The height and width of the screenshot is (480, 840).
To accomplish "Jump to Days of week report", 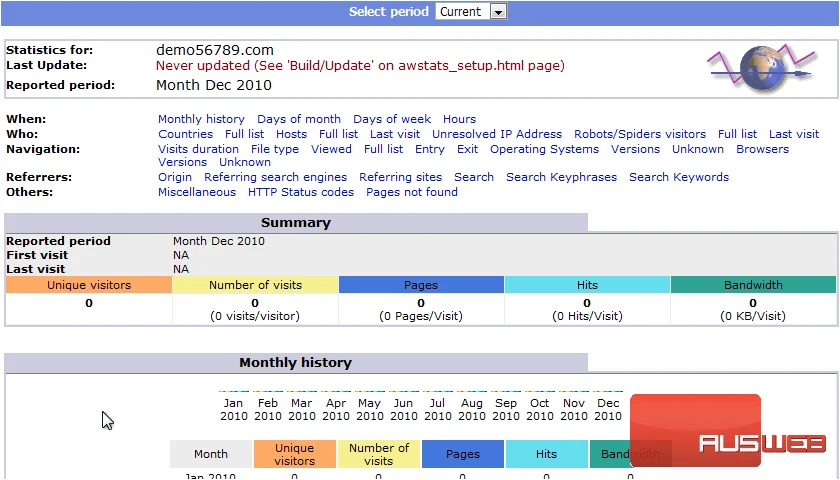I will pyautogui.click(x=392, y=119).
